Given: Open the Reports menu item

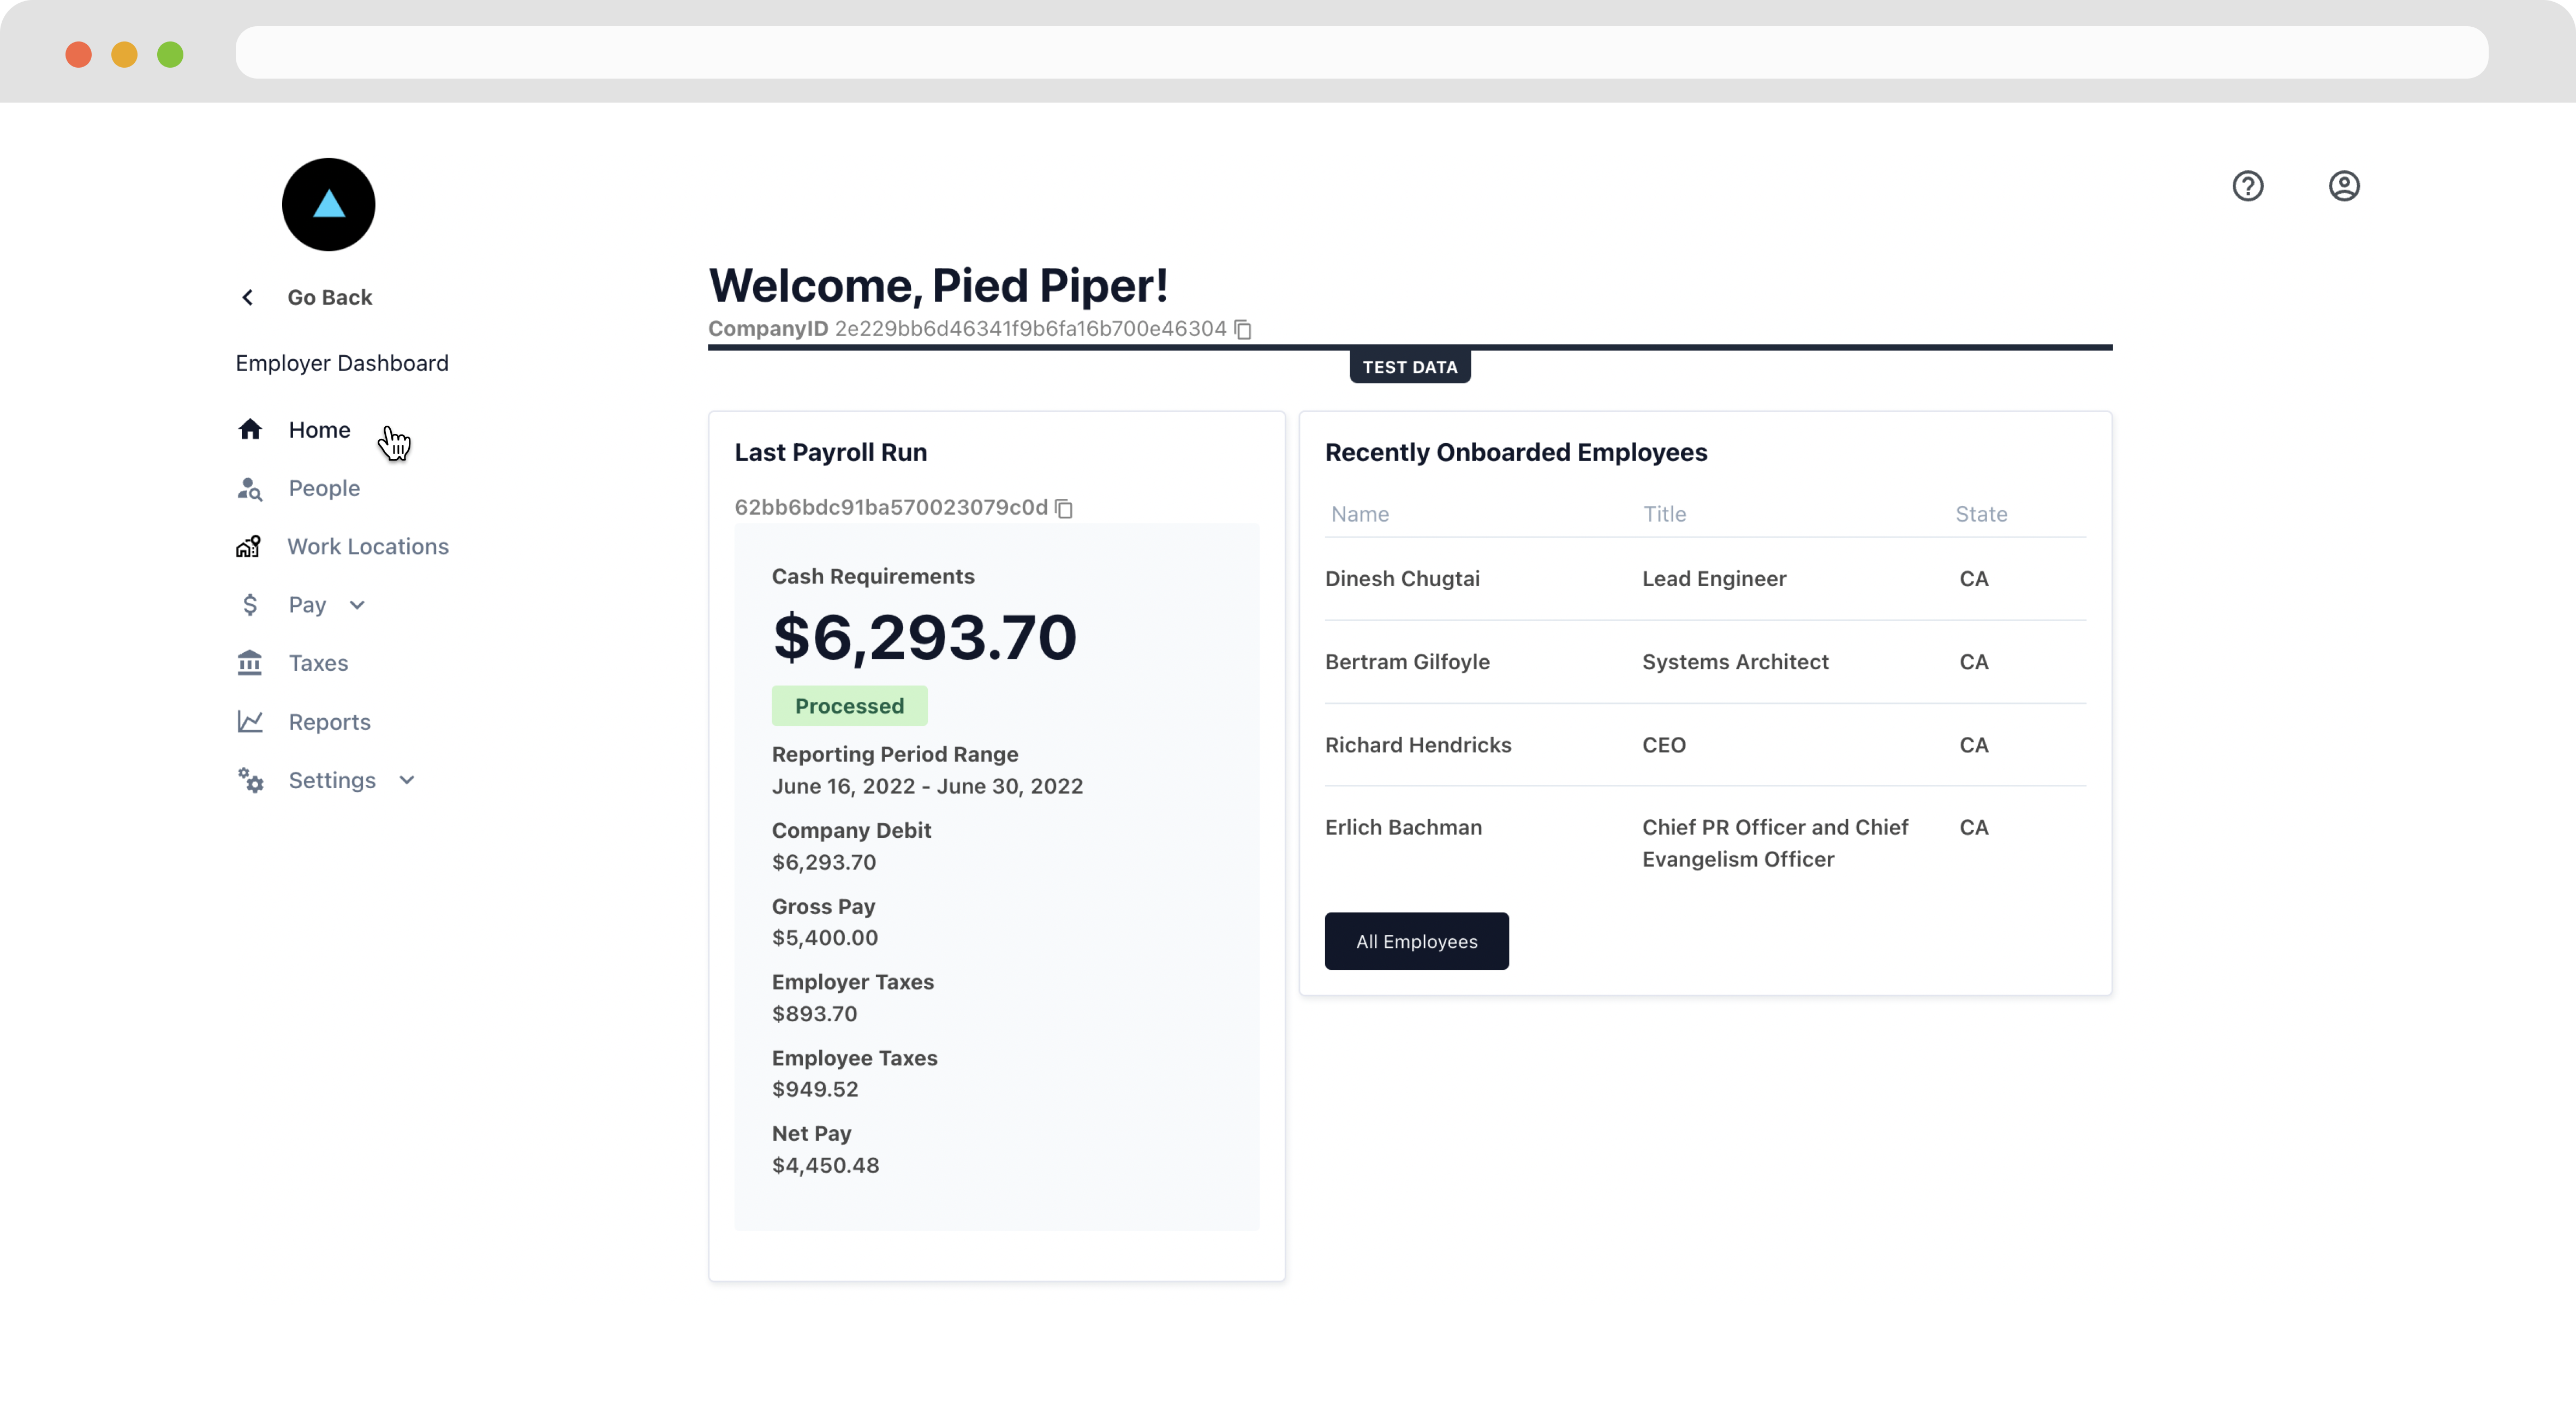Looking at the screenshot, I should 329,722.
